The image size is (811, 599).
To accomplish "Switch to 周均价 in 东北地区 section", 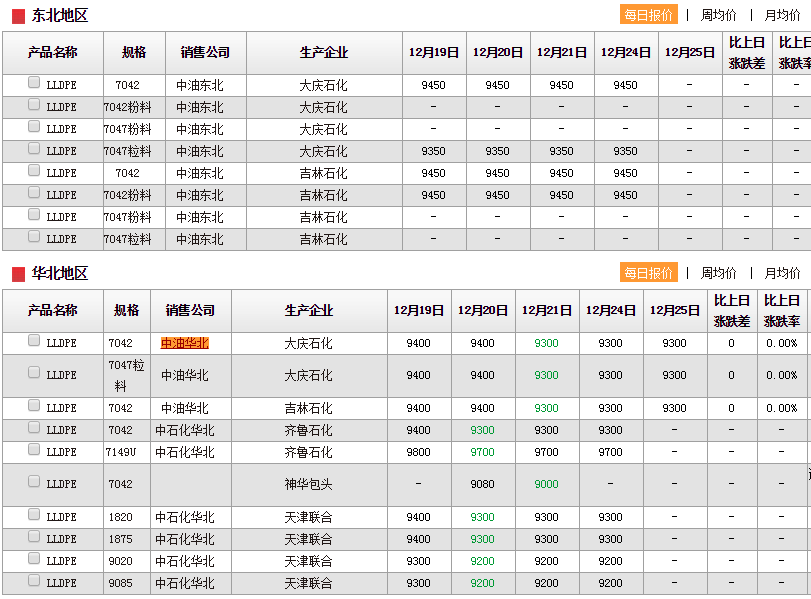I will 718,15.
